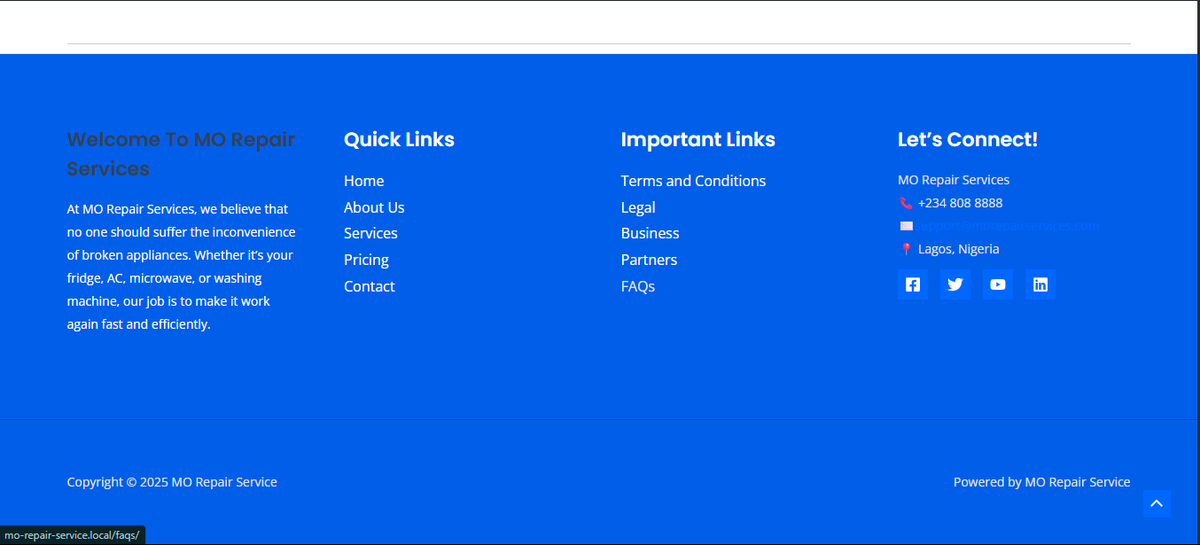1200x545 pixels.
Task: Click the Let's Connect! heading
Action: 968,140
